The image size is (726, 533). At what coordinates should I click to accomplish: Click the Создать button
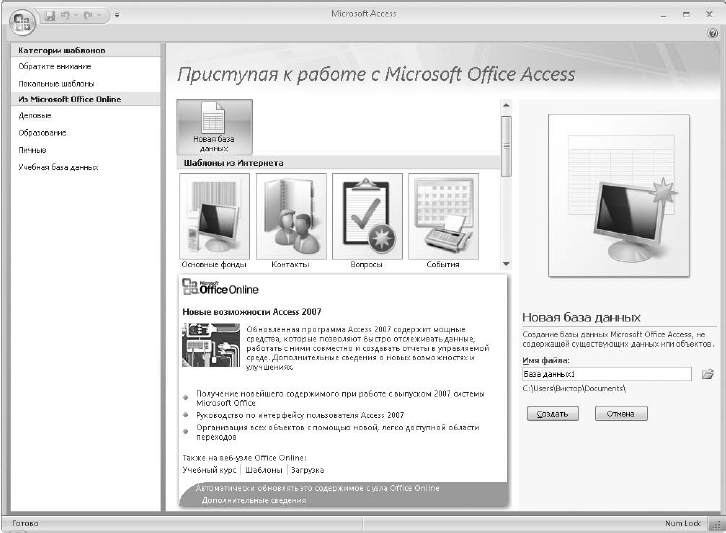click(x=552, y=414)
